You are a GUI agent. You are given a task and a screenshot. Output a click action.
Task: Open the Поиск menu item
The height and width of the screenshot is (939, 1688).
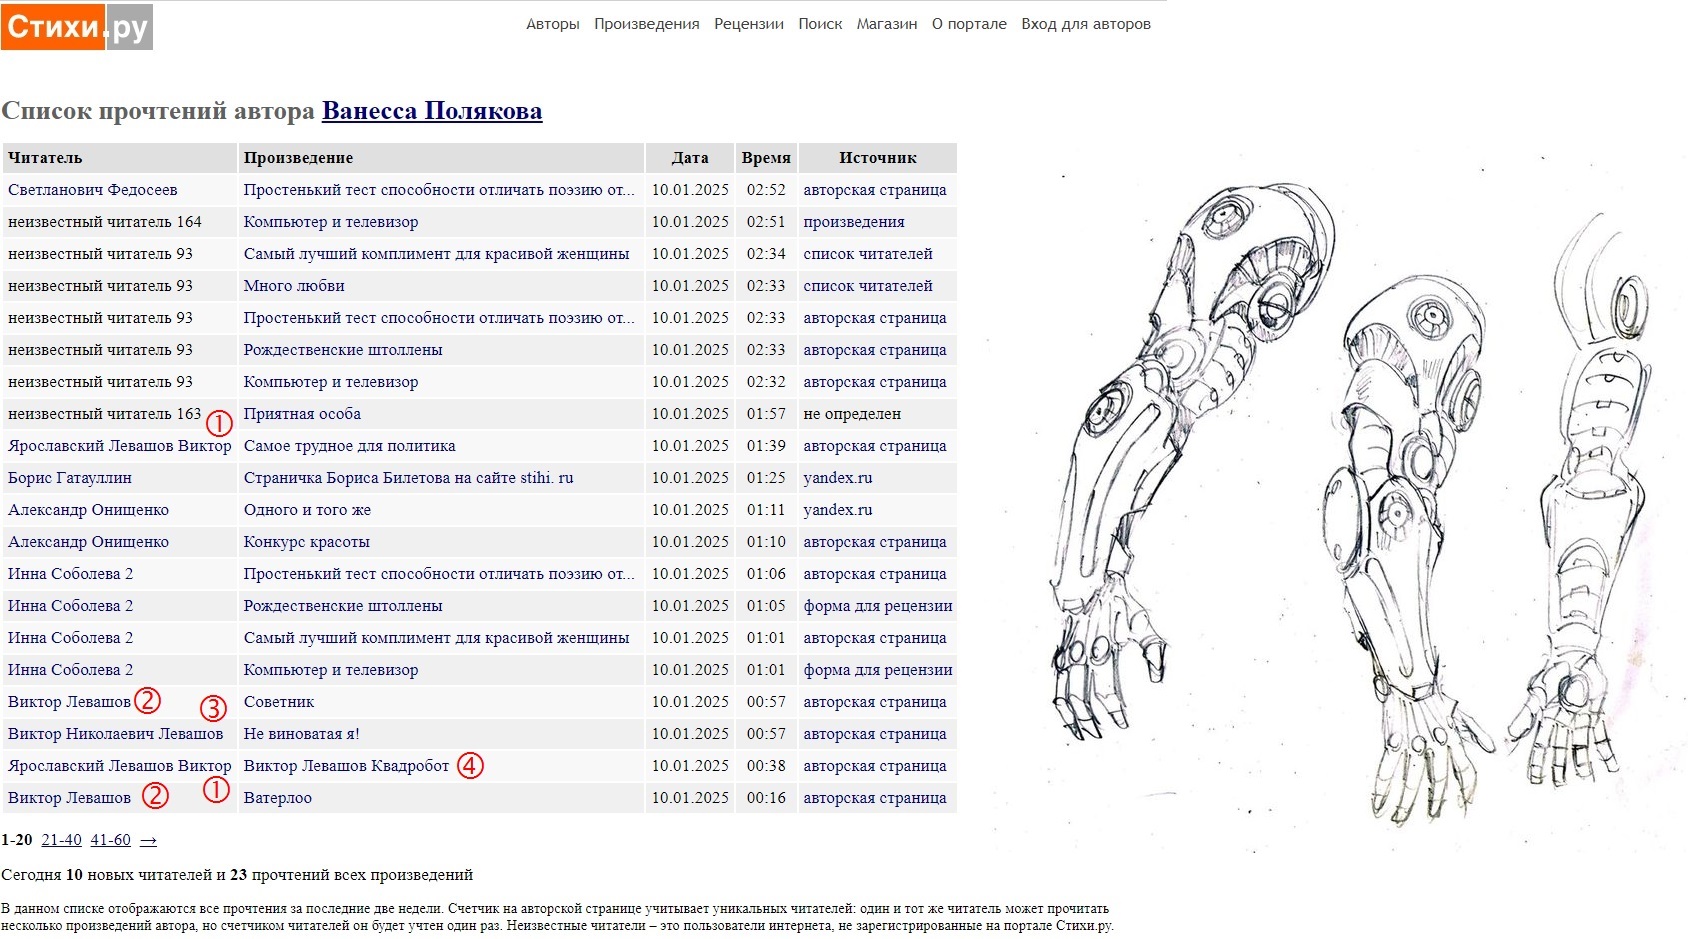[820, 24]
